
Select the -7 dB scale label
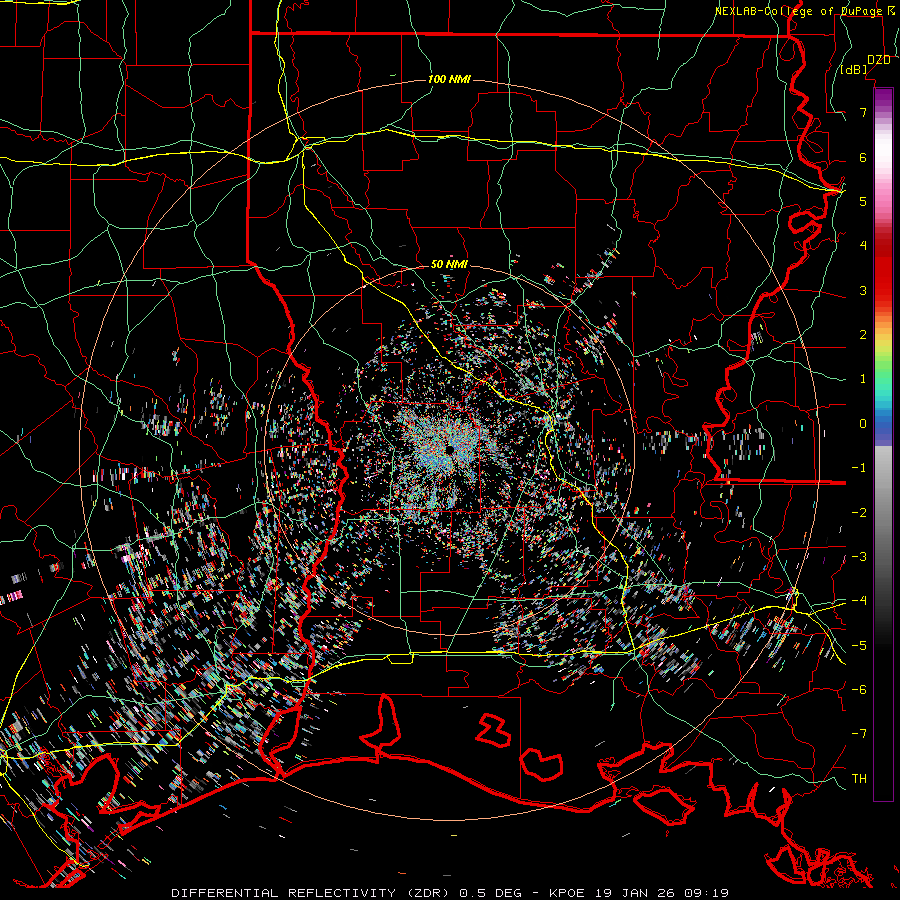859,734
